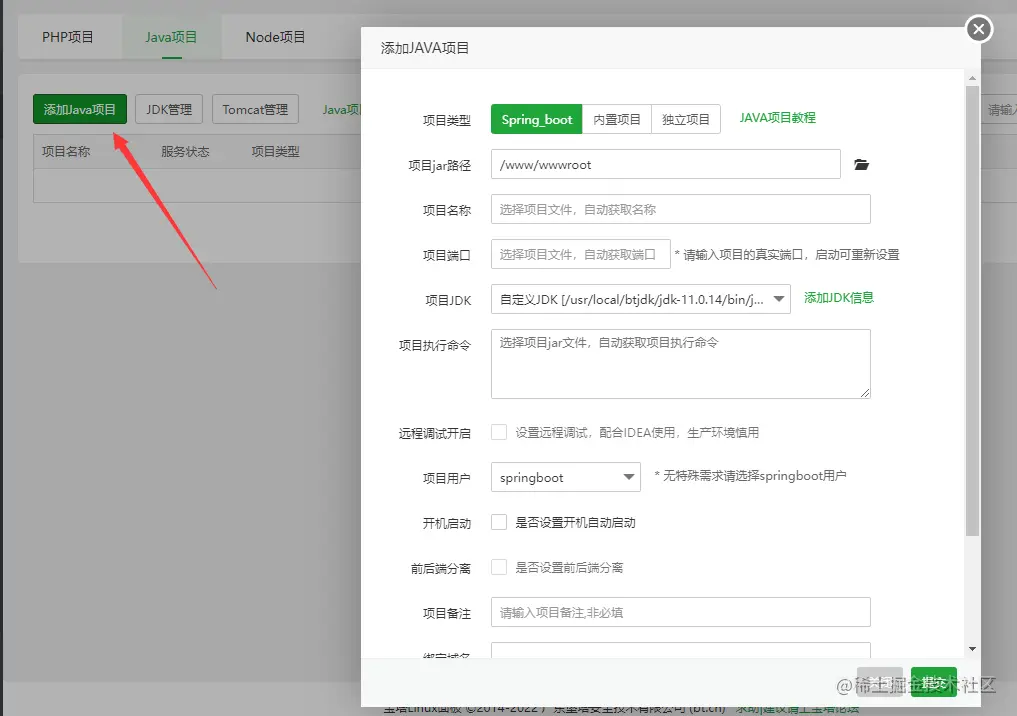
Task: Click the green 提交 submit button
Action: tap(933, 682)
